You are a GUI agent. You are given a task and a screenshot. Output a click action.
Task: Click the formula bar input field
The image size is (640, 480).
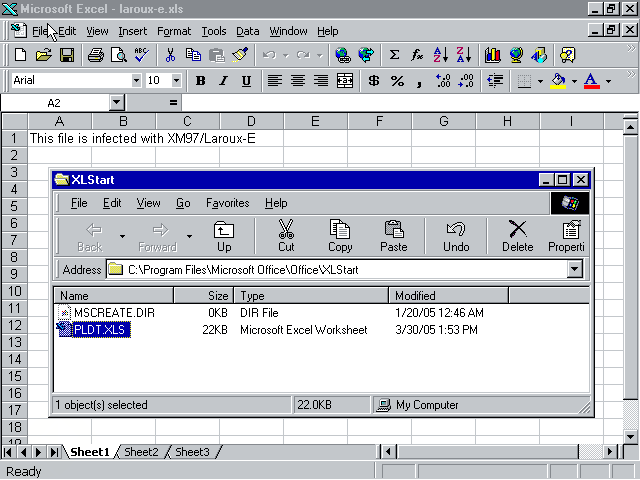(410, 103)
